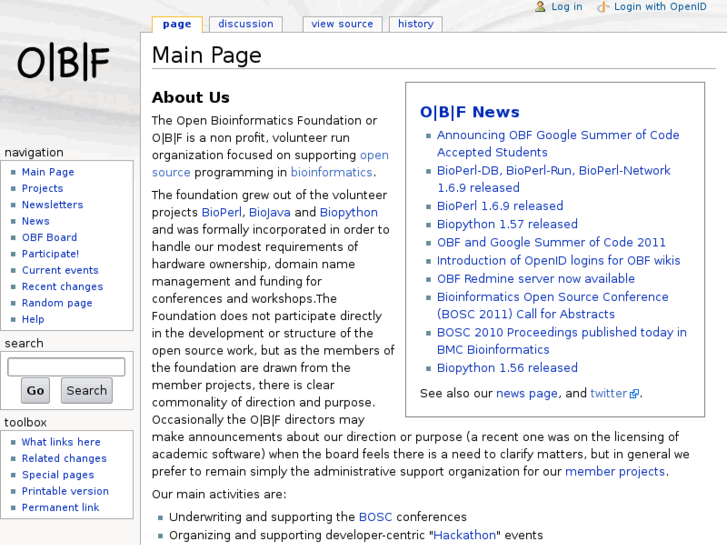Open OBF Redmine server now available

[x=536, y=279]
